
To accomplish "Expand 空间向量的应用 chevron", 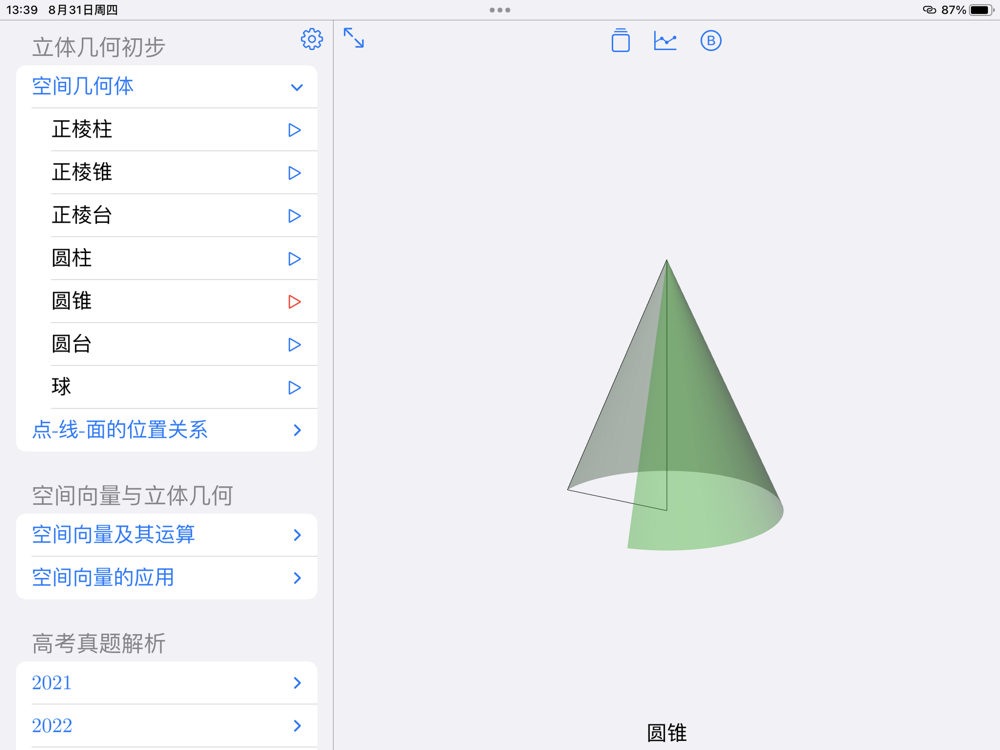I will (x=297, y=578).
